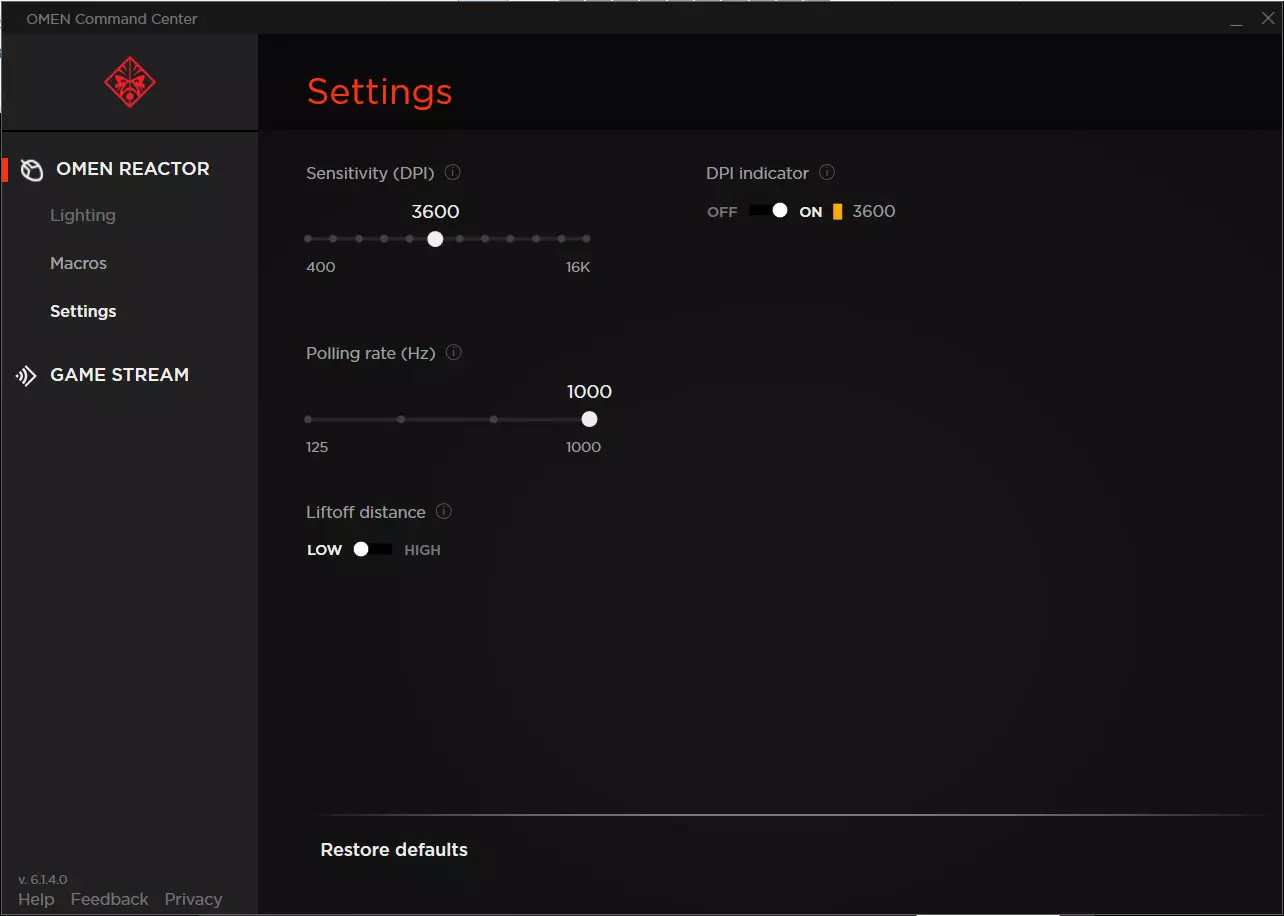1284x916 pixels.
Task: Toggle the DPI indicator switch off
Action: pyautogui.click(x=768, y=211)
